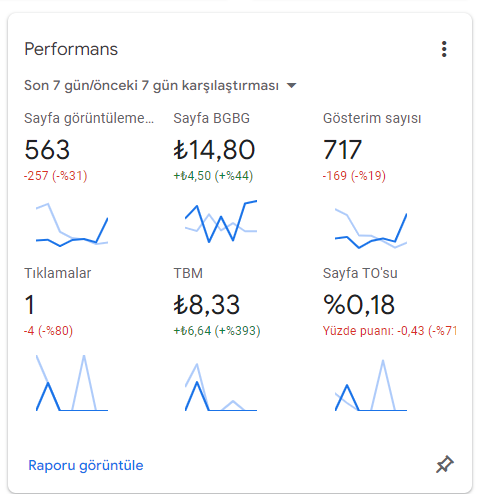The width and height of the screenshot is (482, 494).
Task: Click the -169 (-%19) change text
Action: point(354,176)
